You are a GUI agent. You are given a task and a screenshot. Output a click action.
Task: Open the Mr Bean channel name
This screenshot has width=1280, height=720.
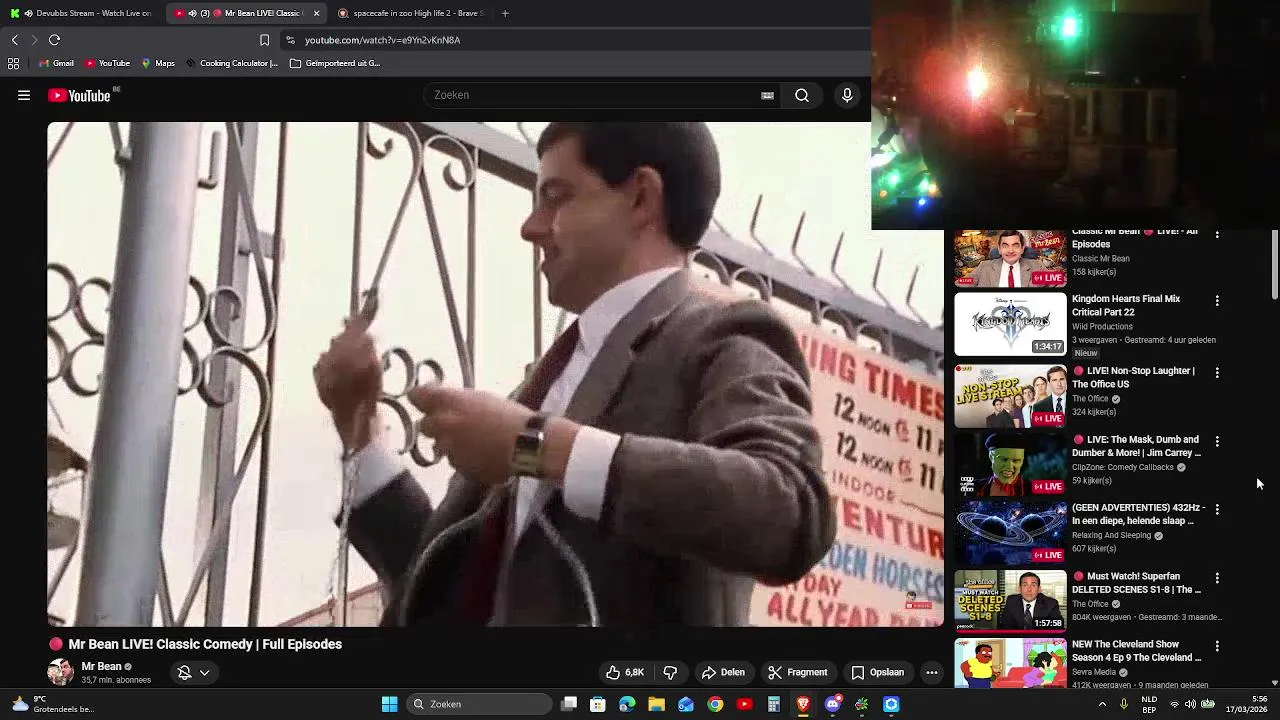pos(101,666)
